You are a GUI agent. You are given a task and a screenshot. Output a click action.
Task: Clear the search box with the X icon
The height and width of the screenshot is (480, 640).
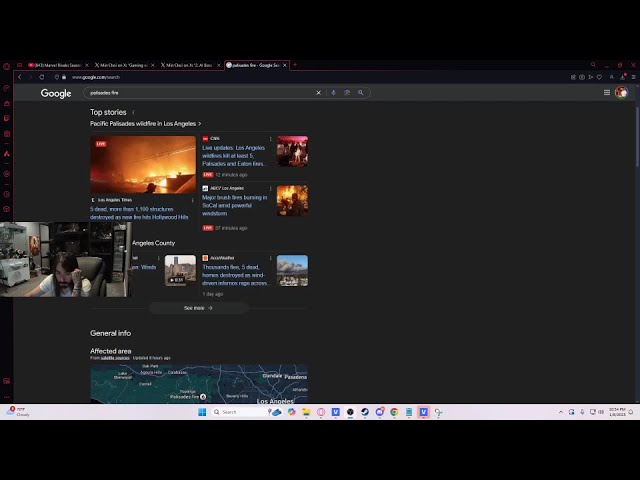point(319,93)
